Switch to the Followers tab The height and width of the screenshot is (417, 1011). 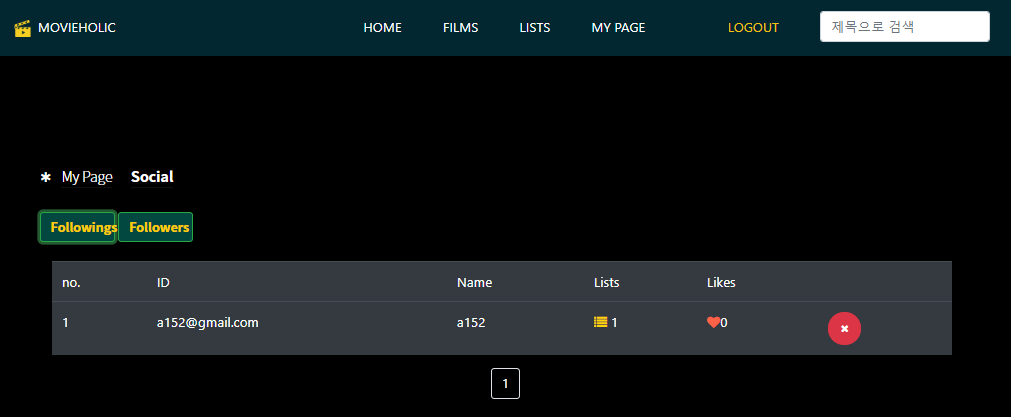coord(155,227)
